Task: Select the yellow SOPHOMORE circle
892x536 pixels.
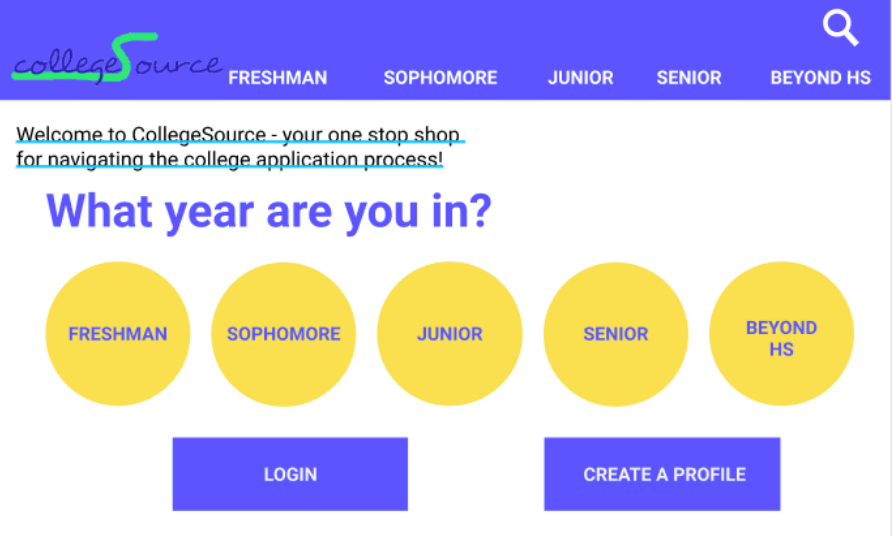Action: pyautogui.click(x=283, y=333)
